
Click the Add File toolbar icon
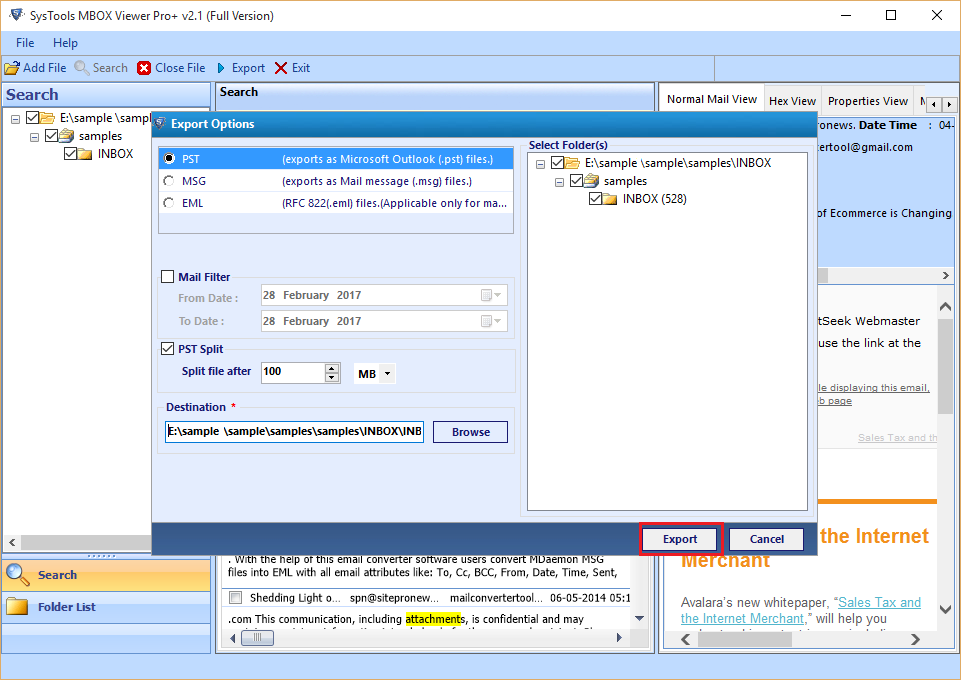point(12,68)
